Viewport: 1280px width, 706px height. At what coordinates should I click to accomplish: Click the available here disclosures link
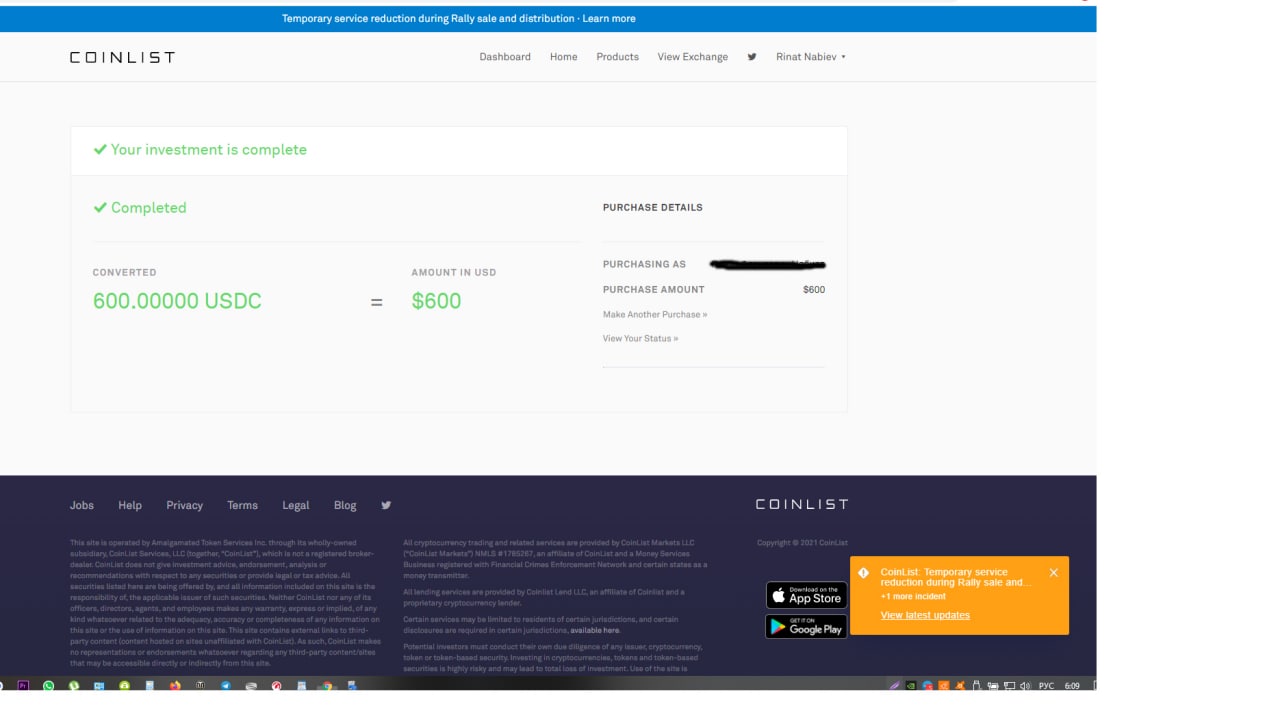595,630
